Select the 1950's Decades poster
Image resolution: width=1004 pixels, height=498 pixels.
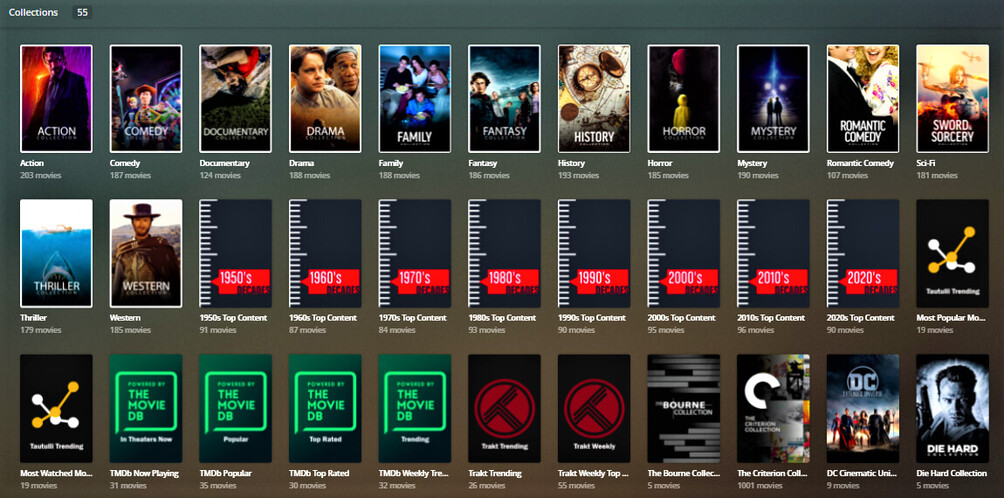[x=236, y=253]
